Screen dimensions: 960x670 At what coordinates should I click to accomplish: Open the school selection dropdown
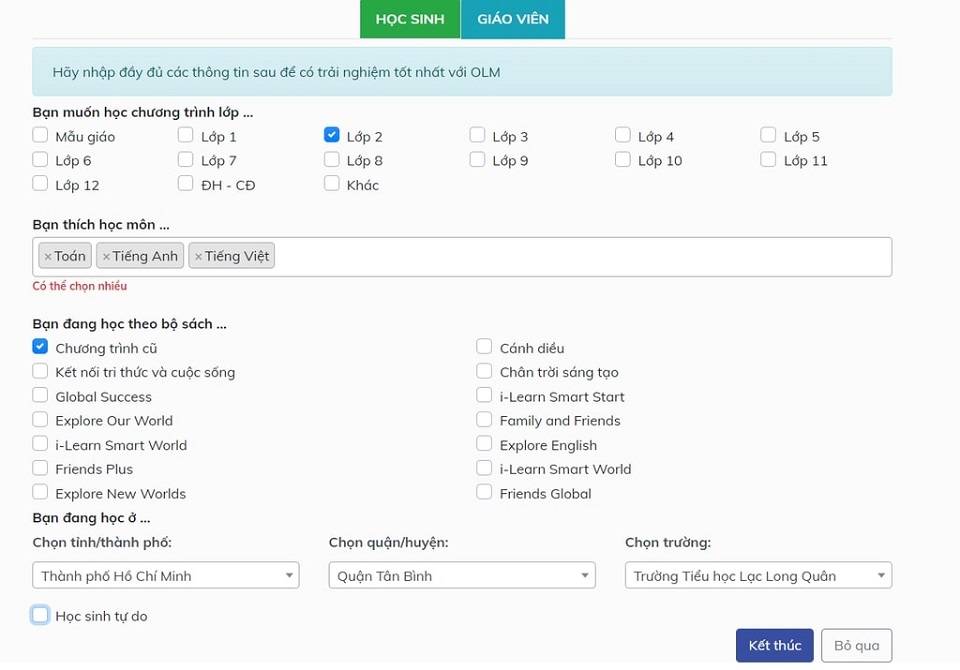click(x=758, y=576)
